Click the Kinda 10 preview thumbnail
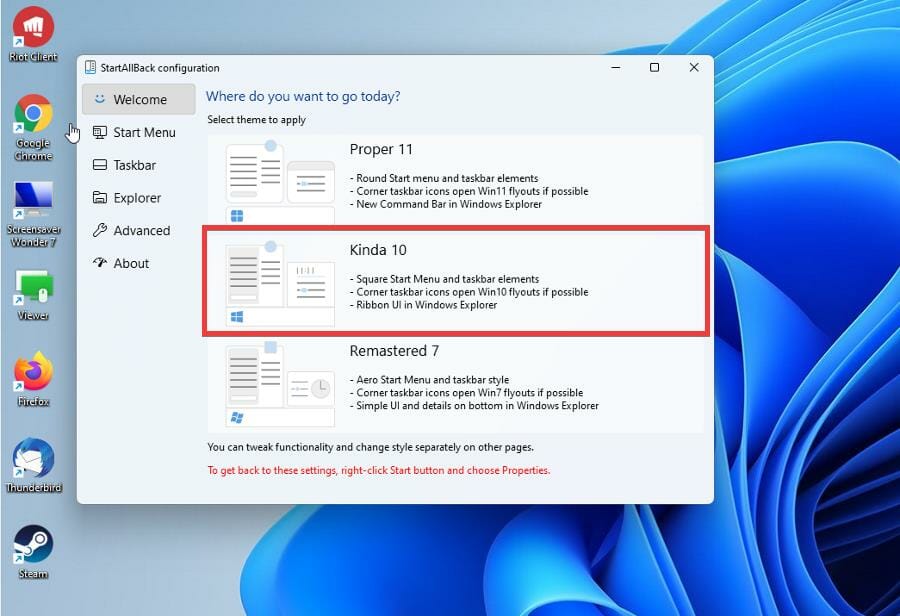Viewport: 900px width, 616px height. pyautogui.click(x=280, y=284)
